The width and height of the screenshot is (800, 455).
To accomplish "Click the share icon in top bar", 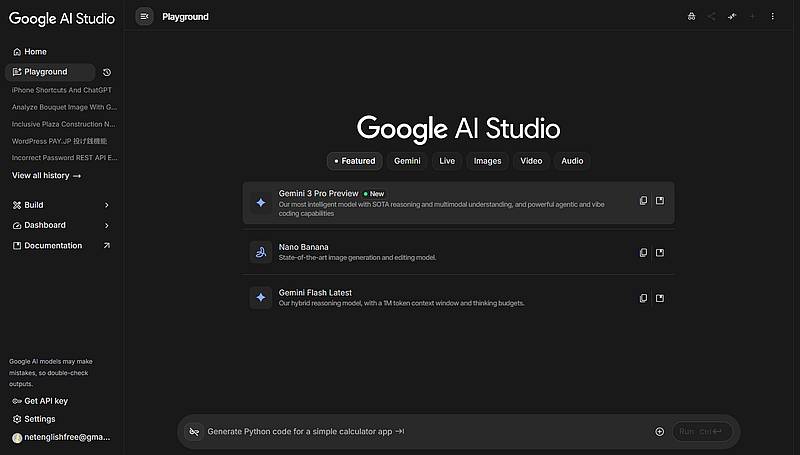I will [x=711, y=16].
